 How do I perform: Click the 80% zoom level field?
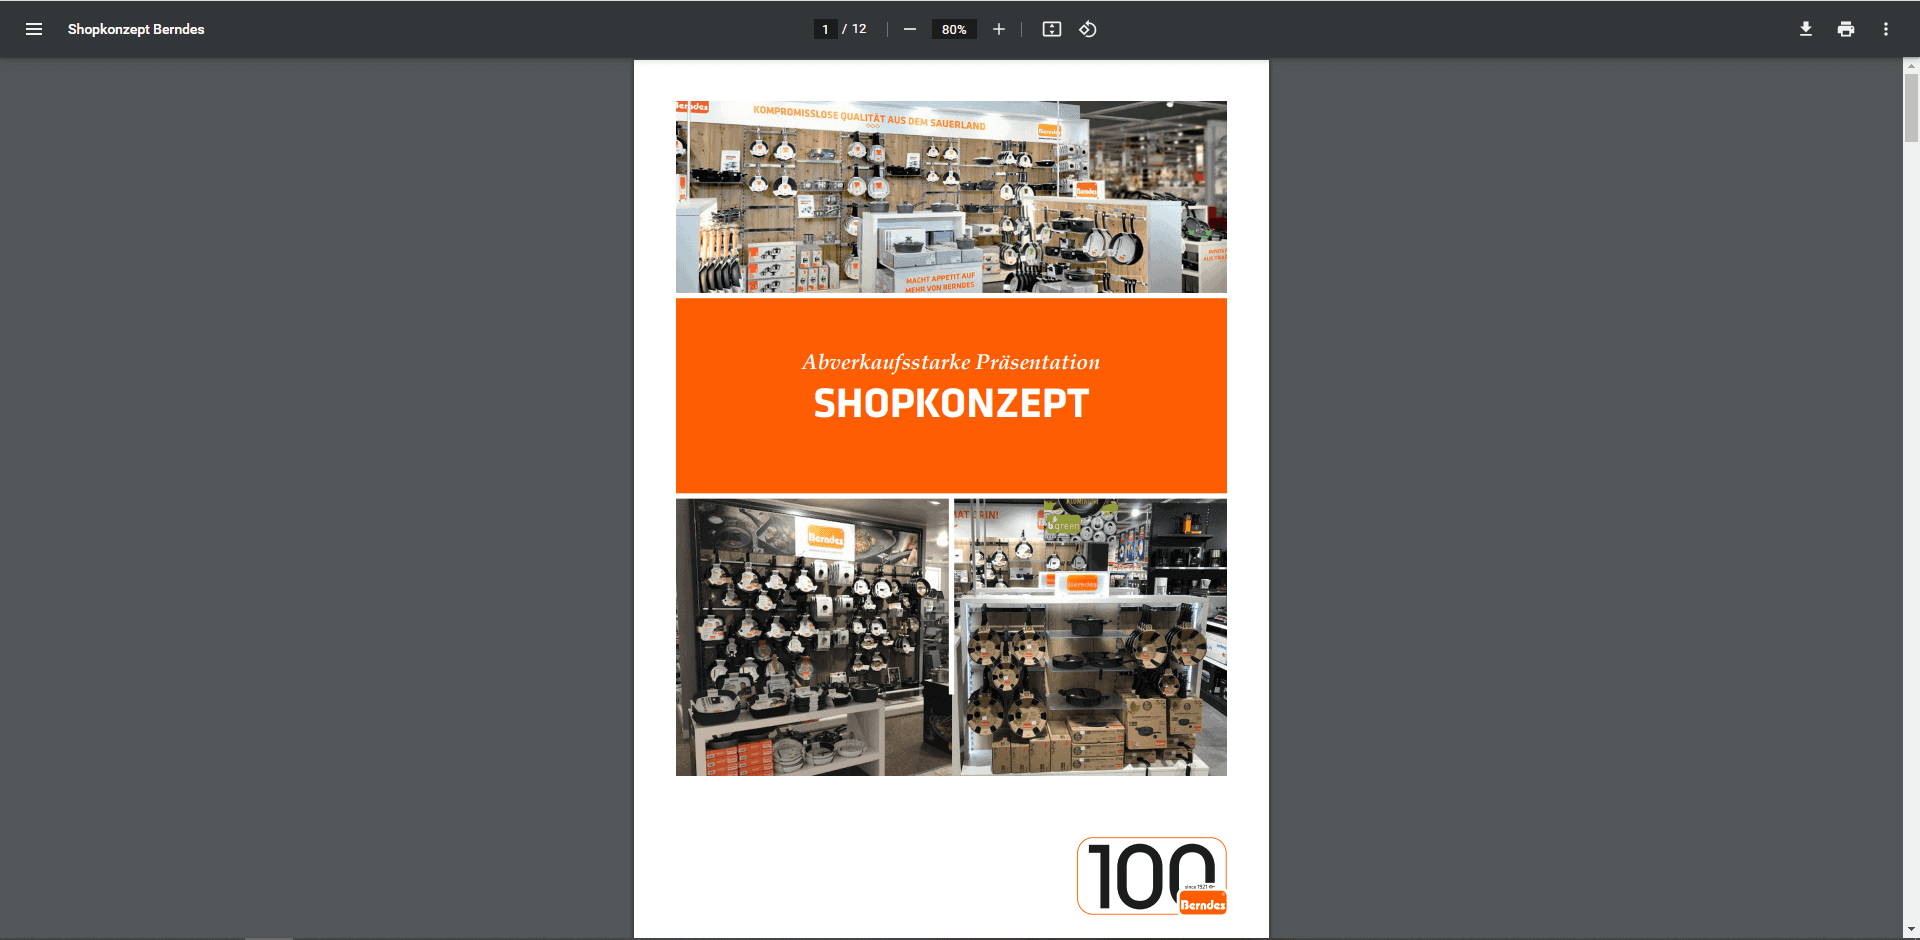(x=954, y=29)
